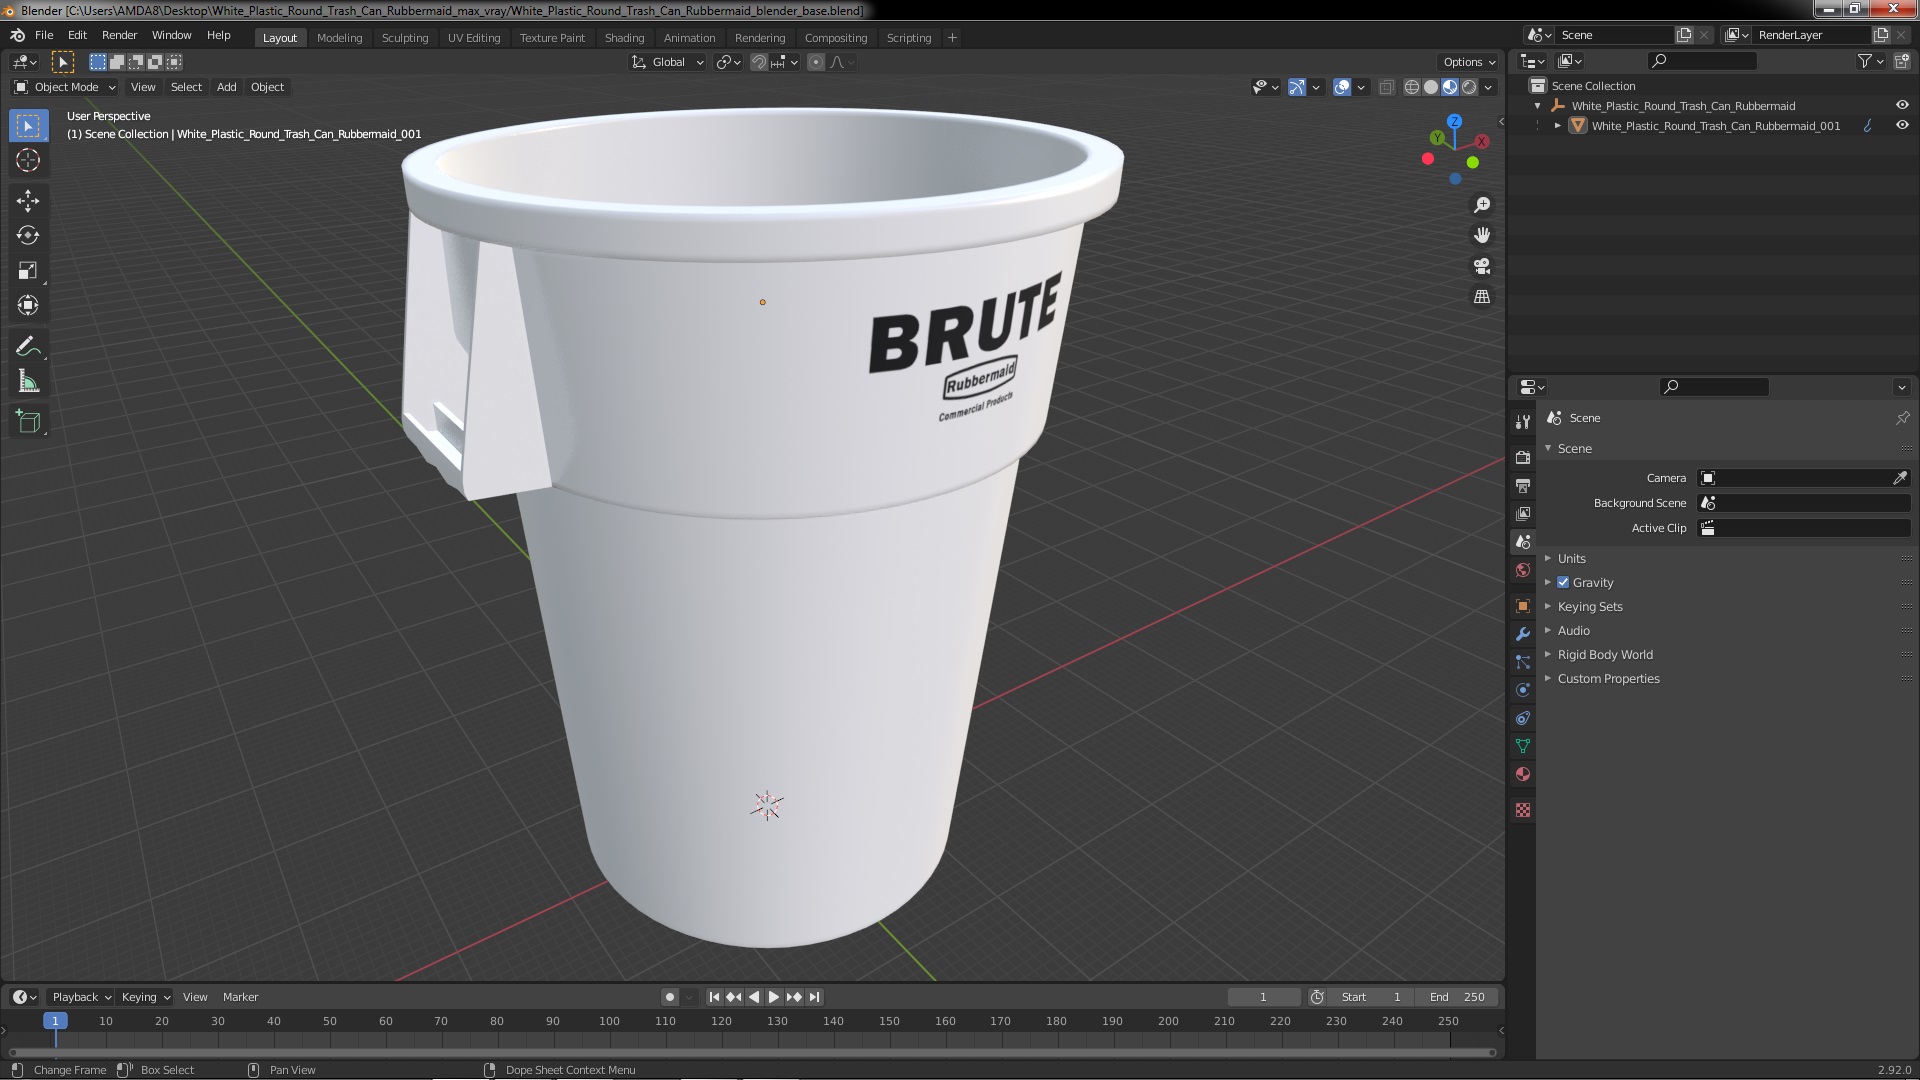Click the zoom viewport magnifier icon
1920x1080 pixels.
[1482, 205]
